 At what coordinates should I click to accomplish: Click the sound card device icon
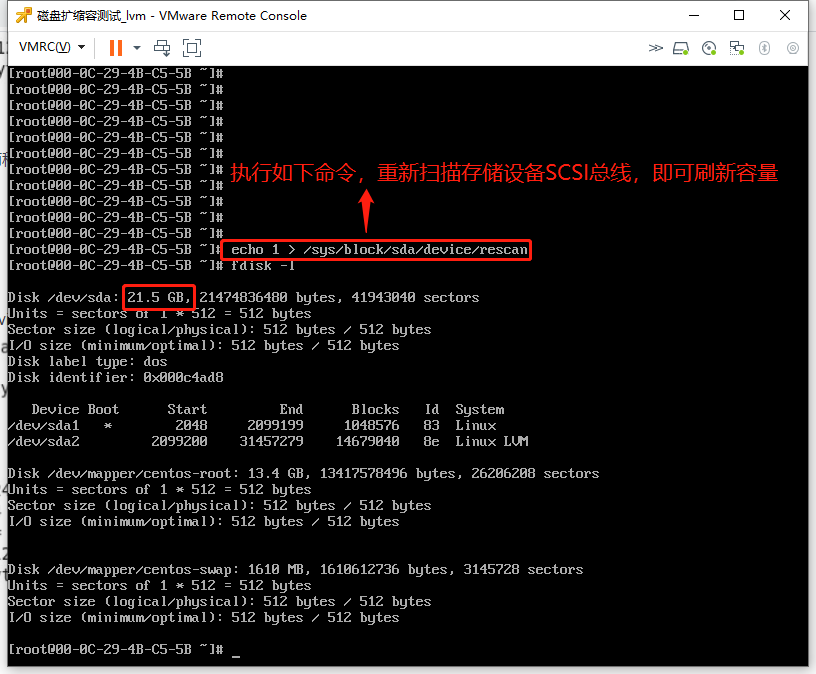tap(793, 48)
